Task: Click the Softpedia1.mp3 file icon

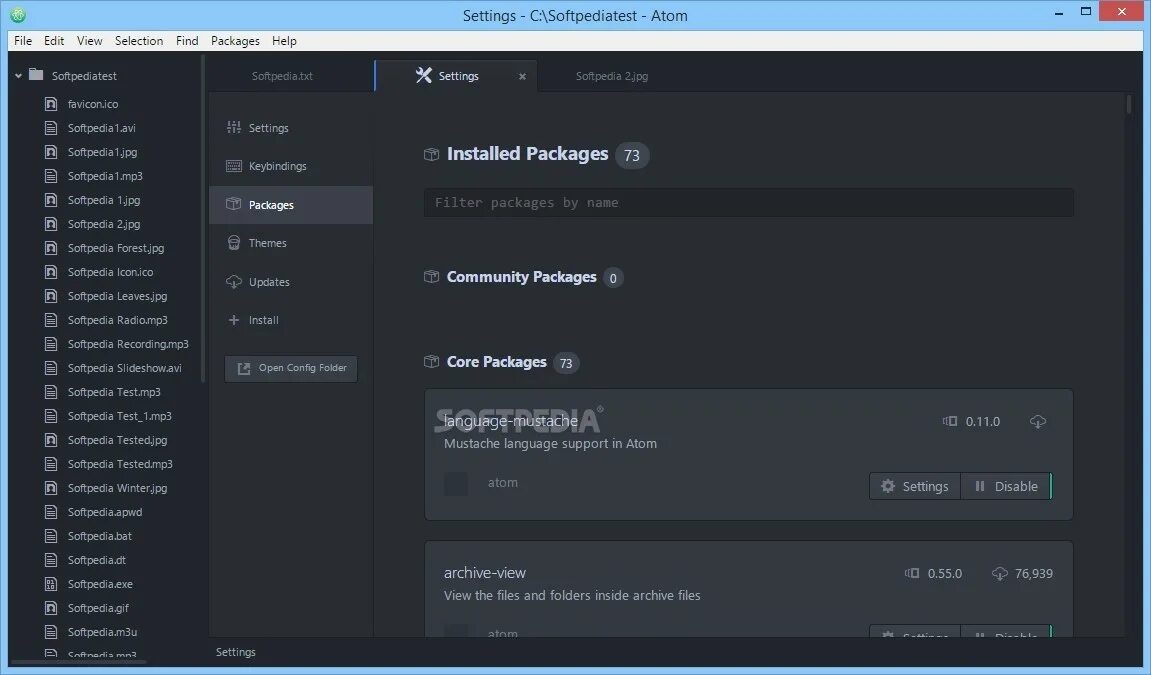Action: [x=51, y=176]
